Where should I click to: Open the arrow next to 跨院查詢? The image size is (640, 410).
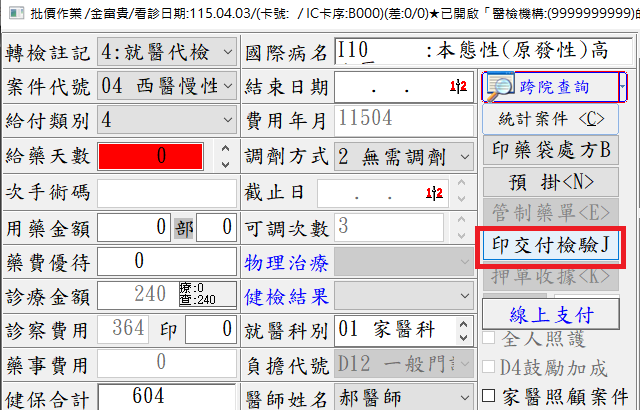tap(623, 88)
